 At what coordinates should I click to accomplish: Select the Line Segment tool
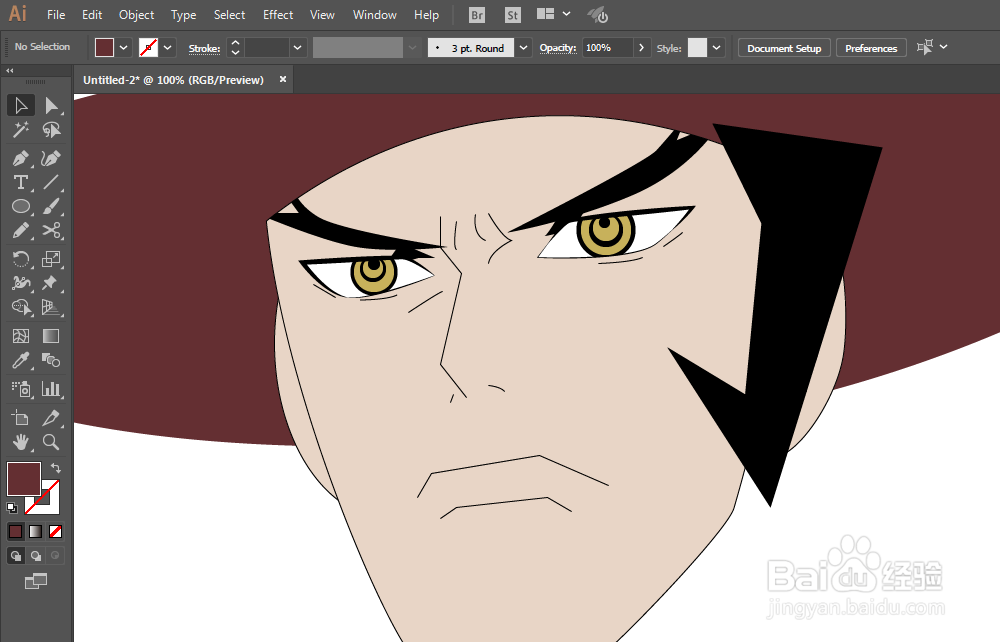point(51,182)
